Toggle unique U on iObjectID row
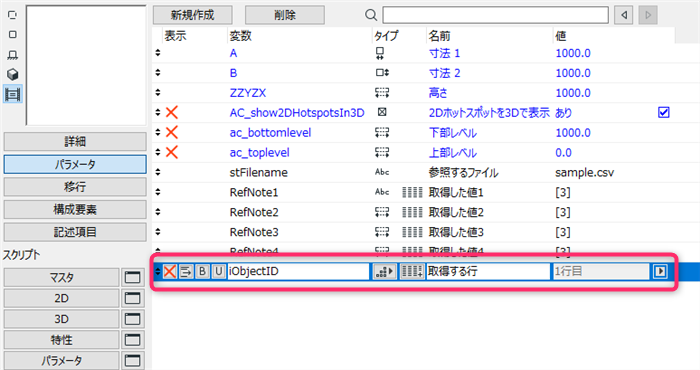Screen dimensions: 700x370 [218, 271]
